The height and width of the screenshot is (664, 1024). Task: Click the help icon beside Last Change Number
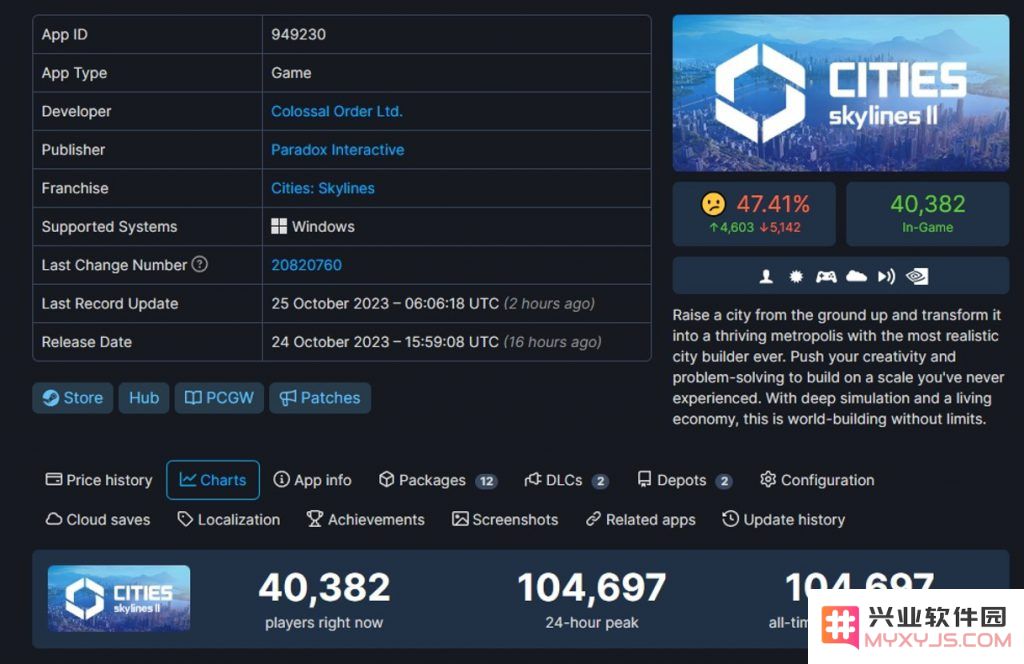click(x=200, y=264)
